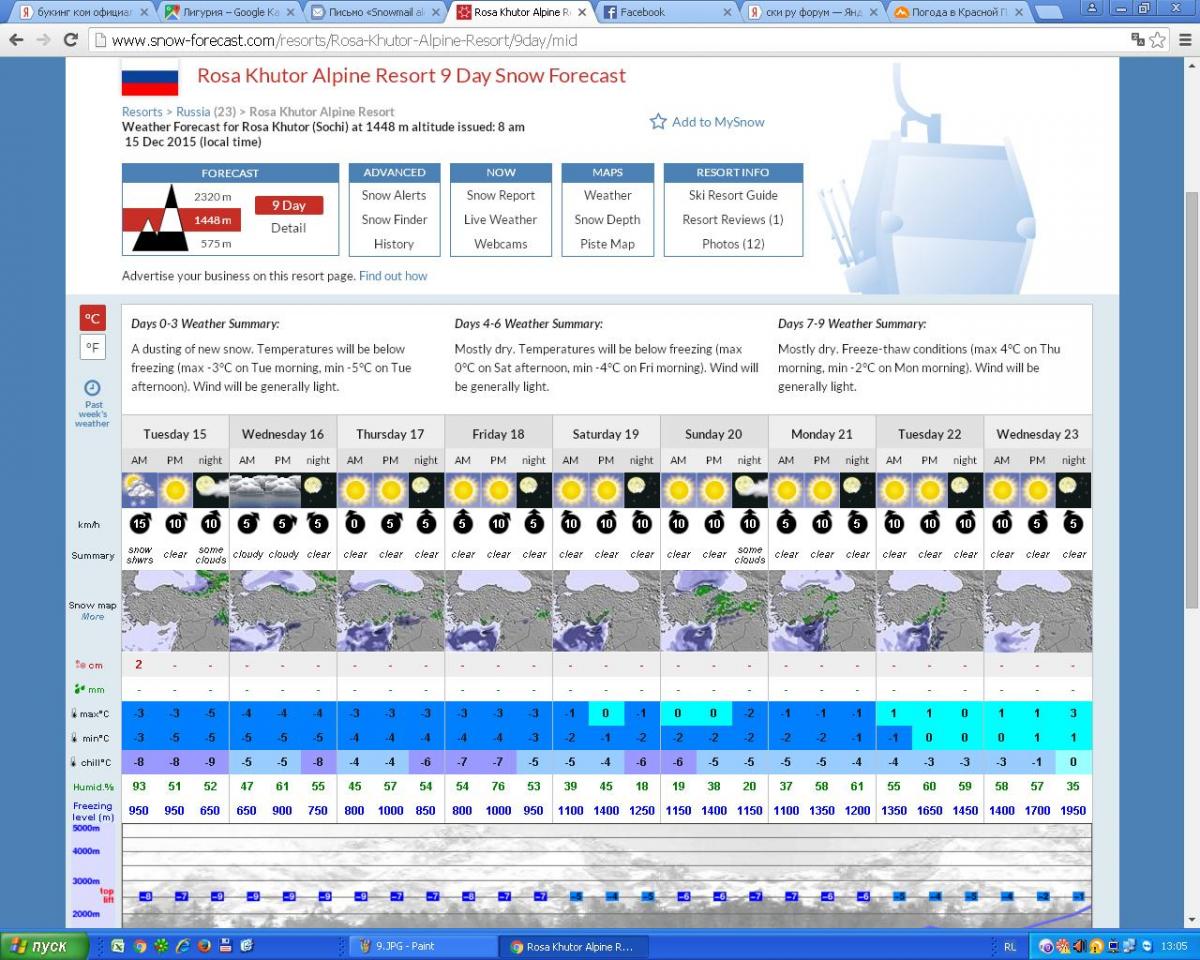Open the Ski Resort Guide
This screenshot has height=960, width=1200.
coord(733,196)
